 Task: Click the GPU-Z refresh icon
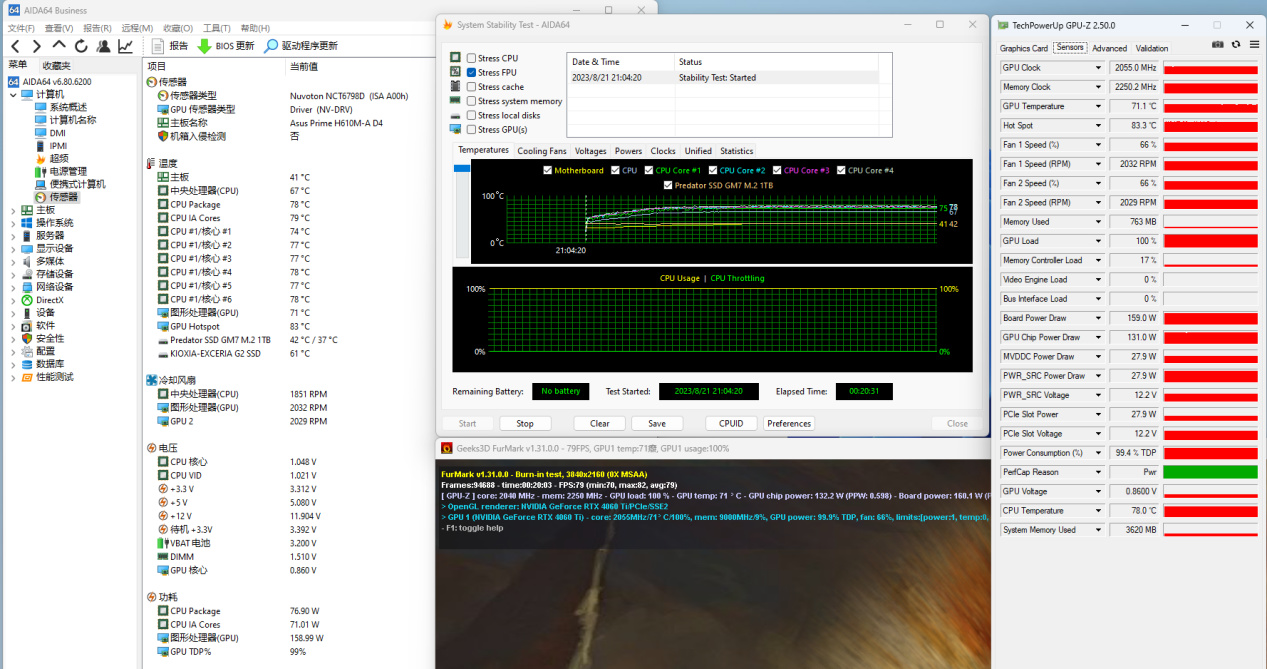coord(1236,45)
